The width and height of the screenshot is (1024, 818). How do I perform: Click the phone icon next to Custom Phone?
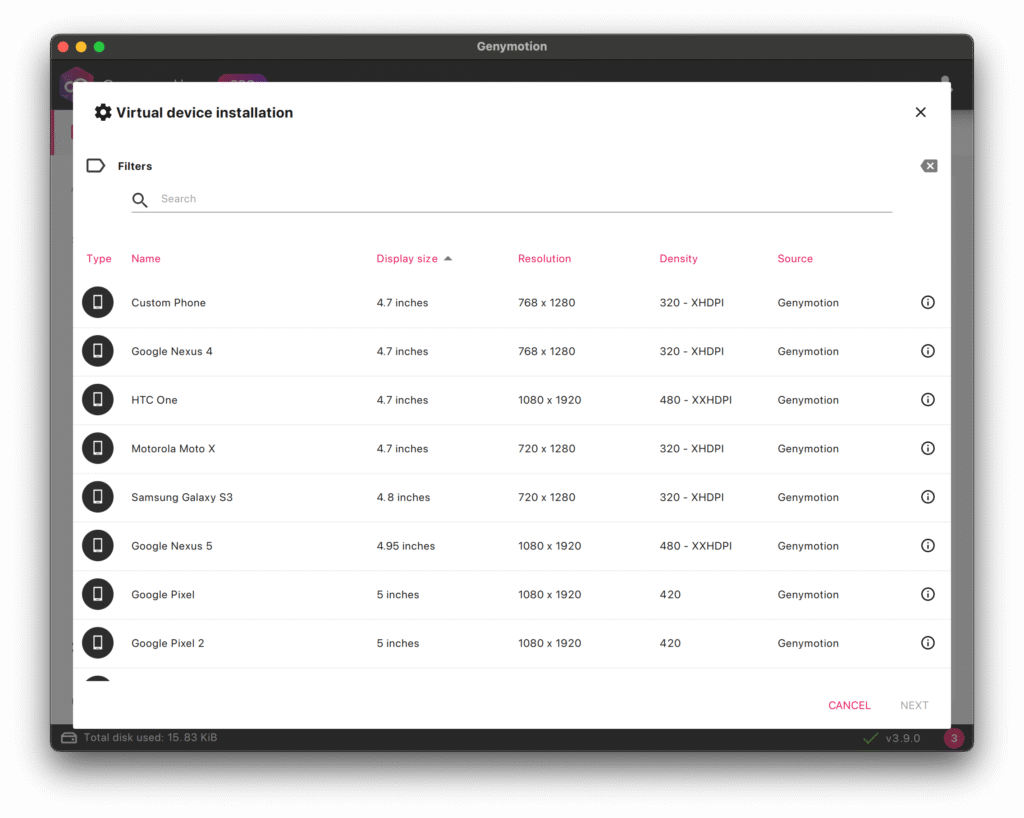(x=97, y=302)
